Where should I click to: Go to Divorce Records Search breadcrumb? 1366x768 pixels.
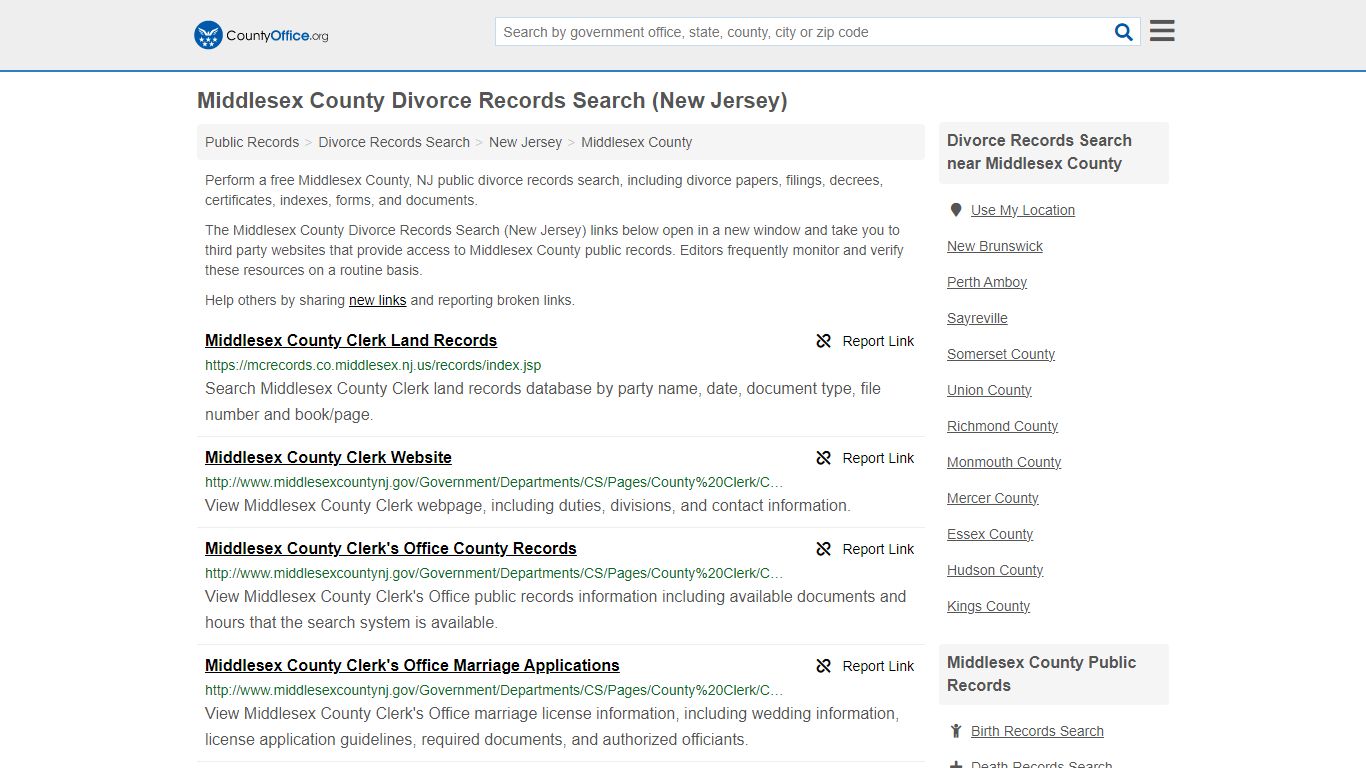[x=394, y=142]
